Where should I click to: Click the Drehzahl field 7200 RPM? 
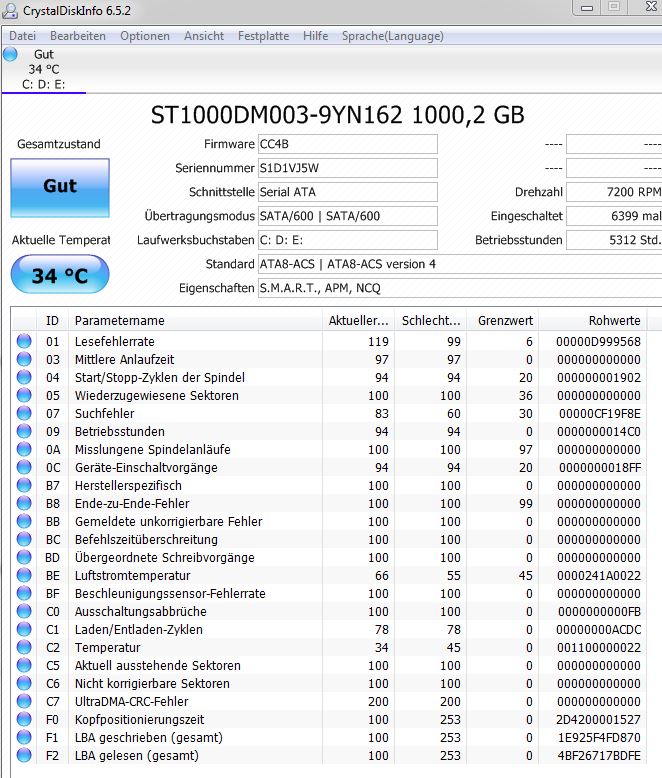coord(614,192)
